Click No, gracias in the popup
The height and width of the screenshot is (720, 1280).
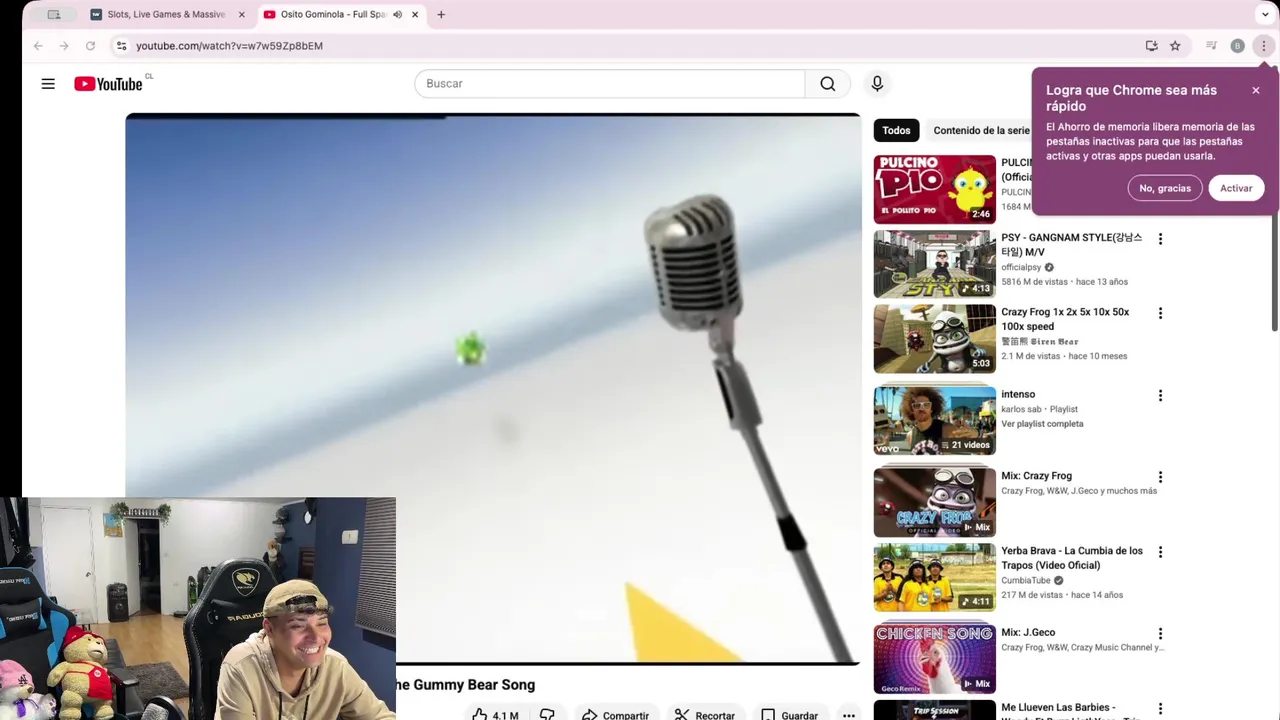click(x=1165, y=188)
